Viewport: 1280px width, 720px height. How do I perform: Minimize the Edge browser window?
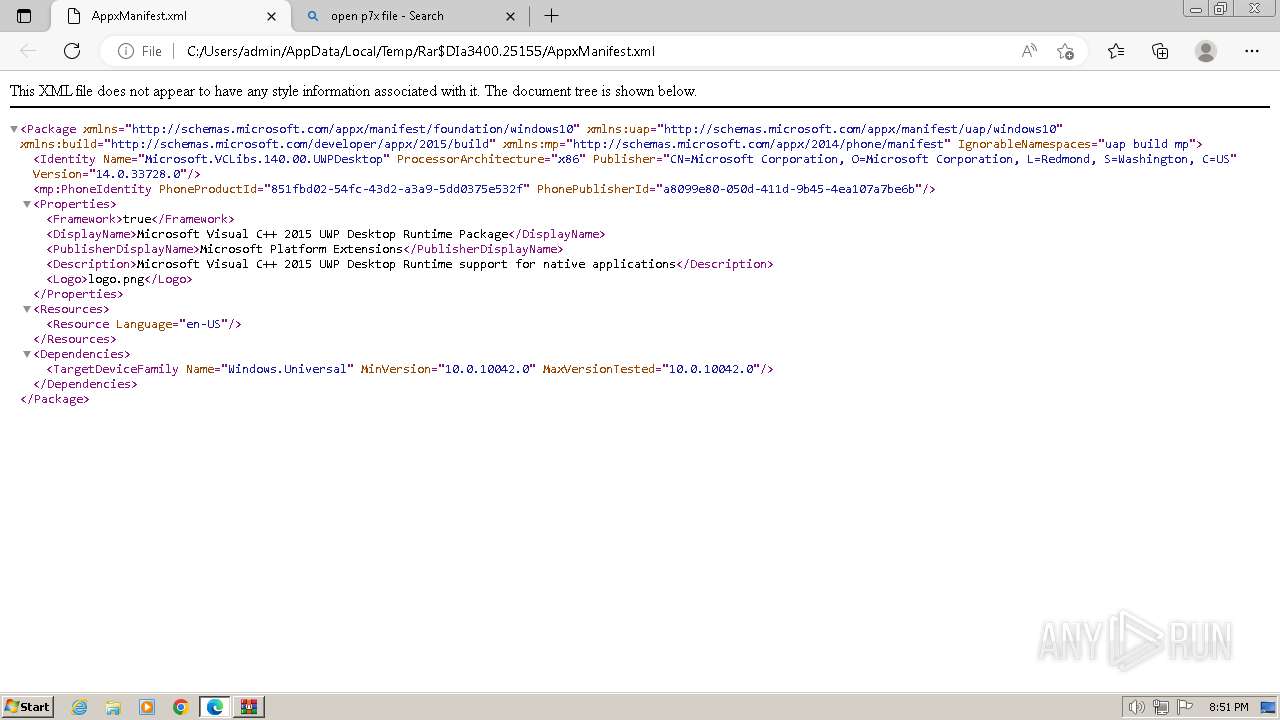tap(1196, 9)
